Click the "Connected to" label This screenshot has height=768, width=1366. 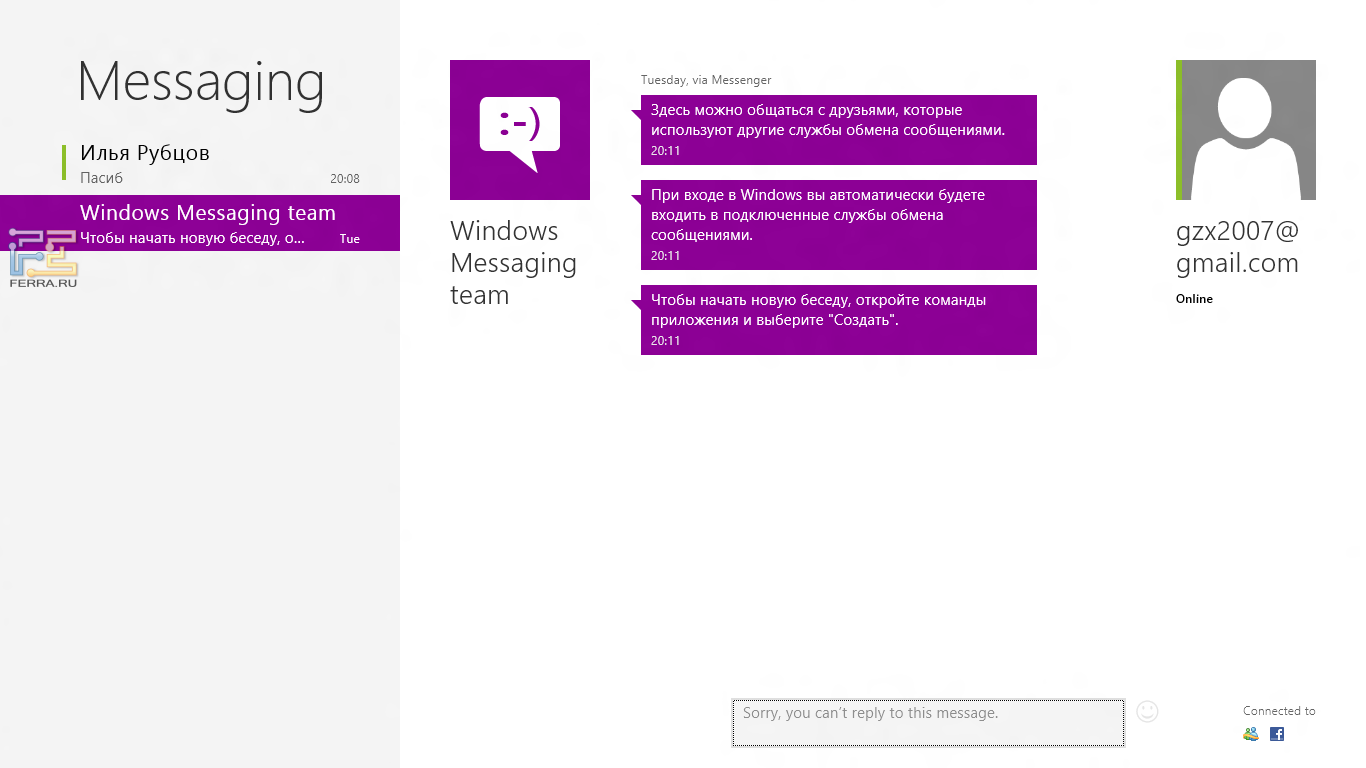[x=1278, y=711]
